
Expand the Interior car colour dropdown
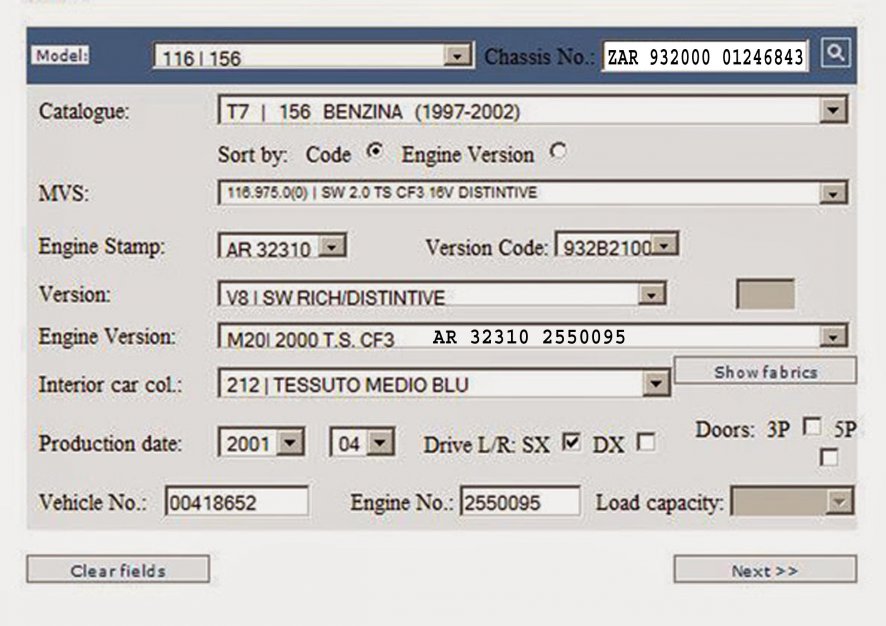pyautogui.click(x=656, y=383)
